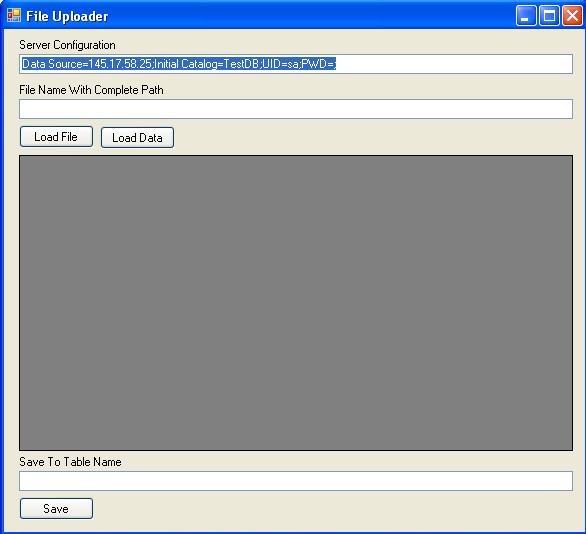The height and width of the screenshot is (534, 586).
Task: Focus the File Name With Complete Path field
Action: click(x=296, y=109)
